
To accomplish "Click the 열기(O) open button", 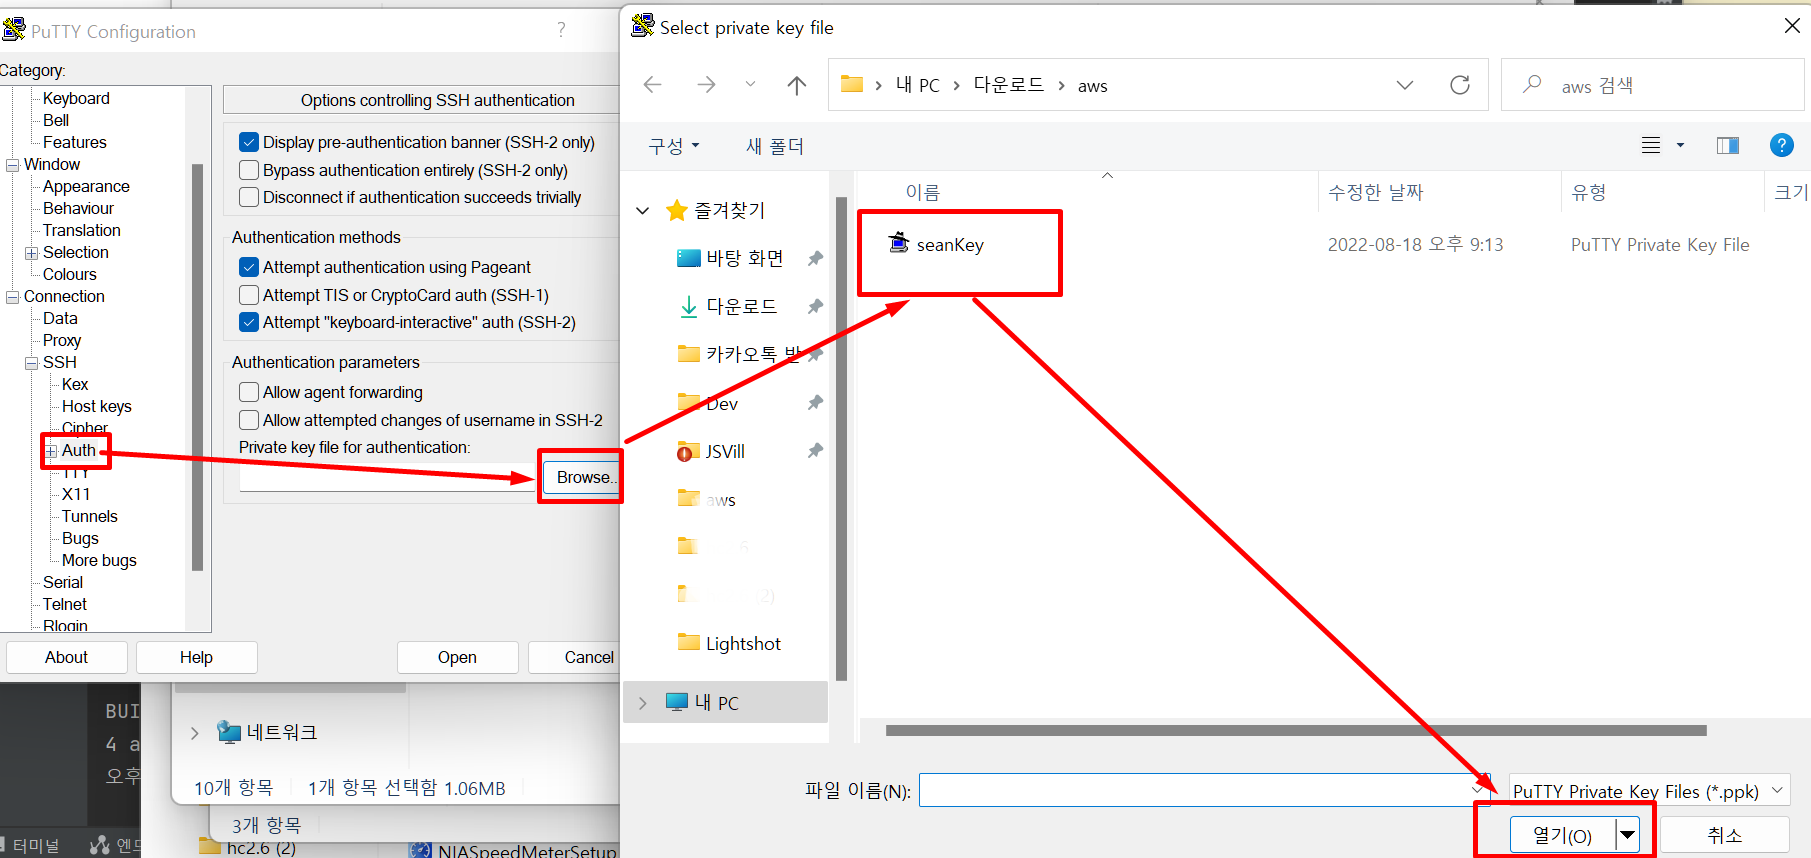I will coord(1562,835).
